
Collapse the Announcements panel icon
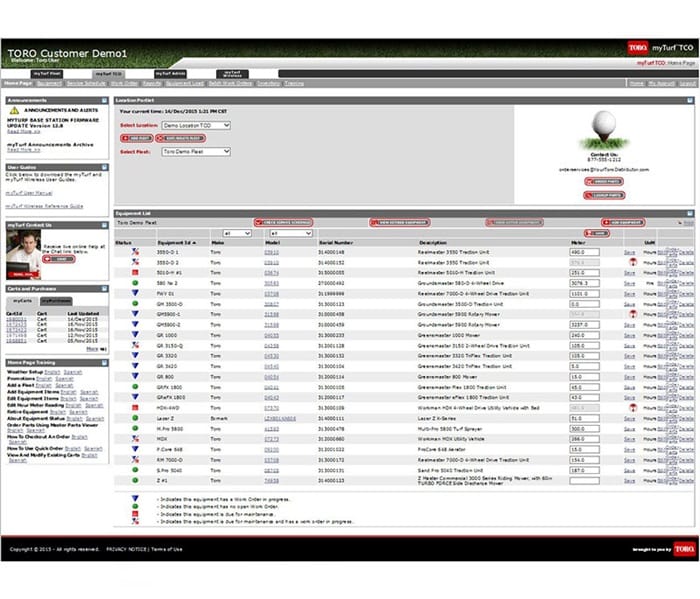point(104,100)
